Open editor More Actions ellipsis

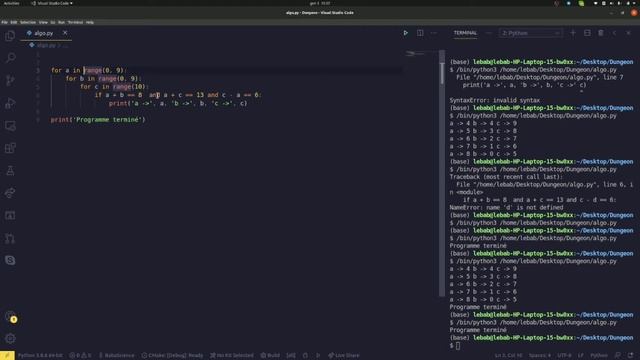click(433, 33)
